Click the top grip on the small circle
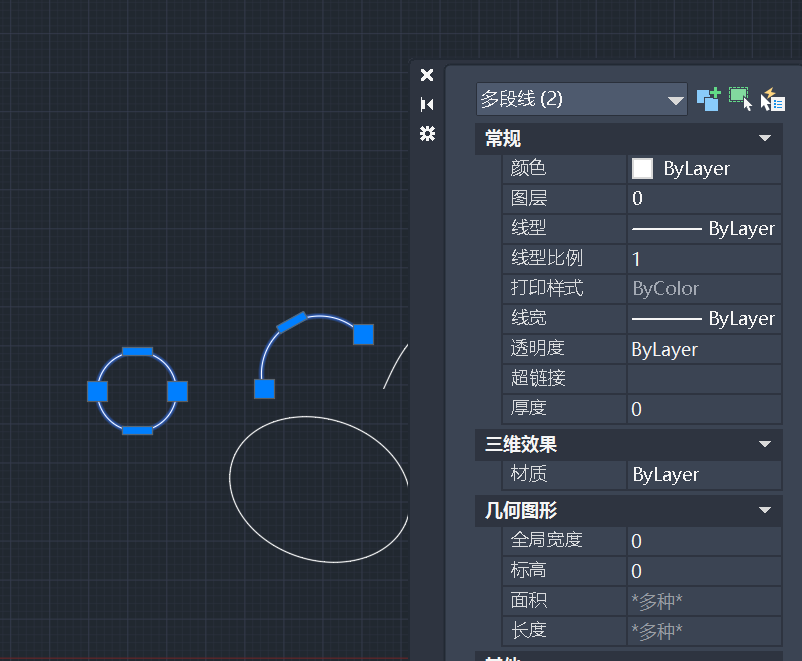 click(x=137, y=352)
